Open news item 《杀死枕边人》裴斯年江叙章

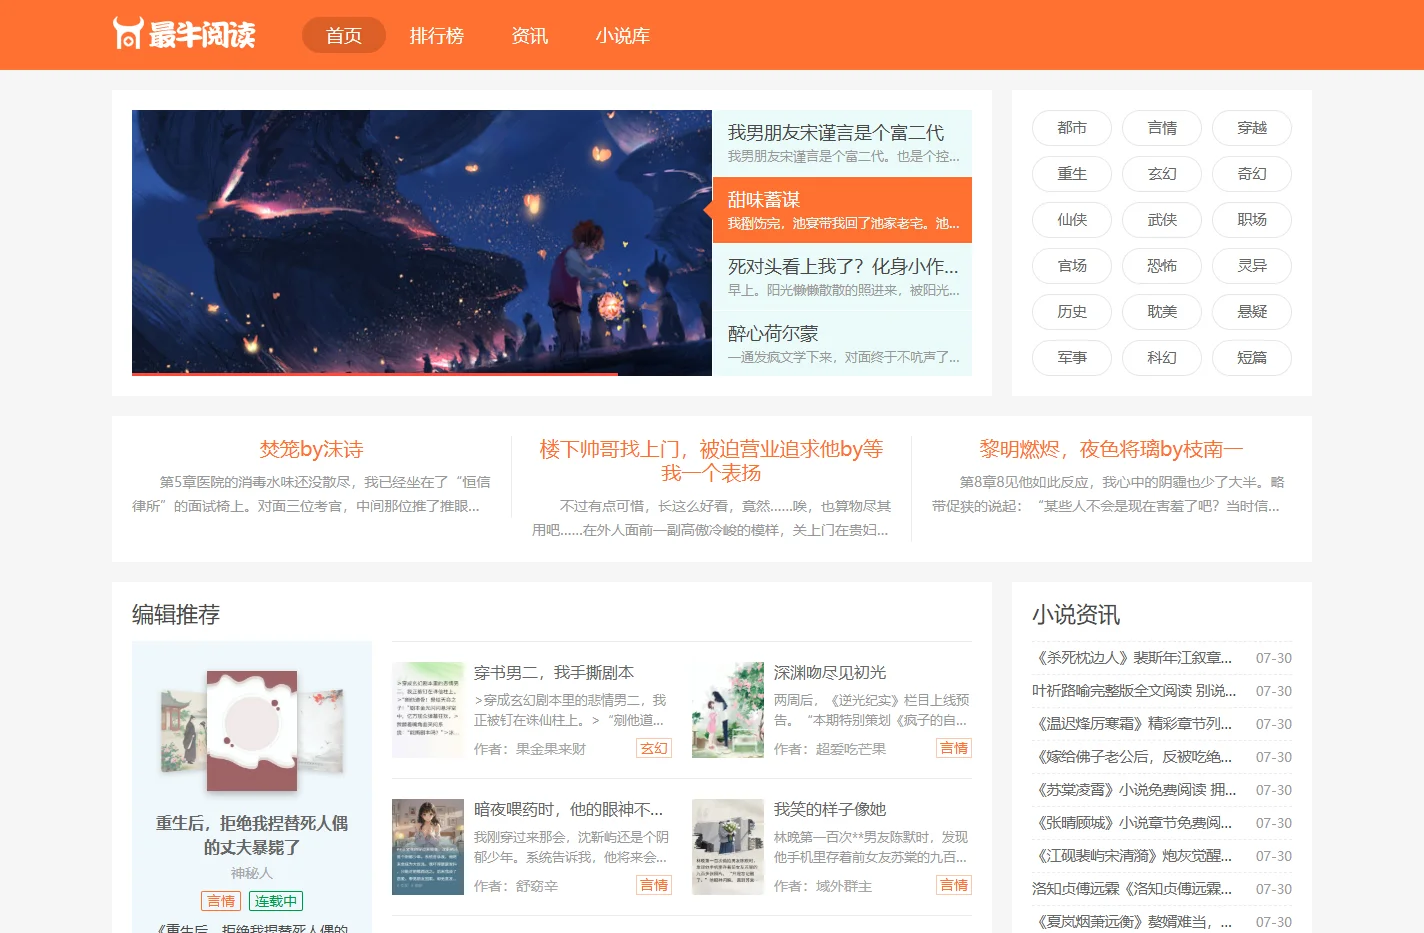(x=1134, y=658)
